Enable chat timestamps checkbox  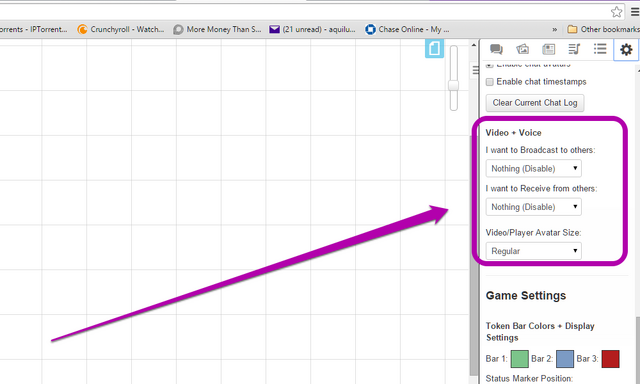[490, 82]
